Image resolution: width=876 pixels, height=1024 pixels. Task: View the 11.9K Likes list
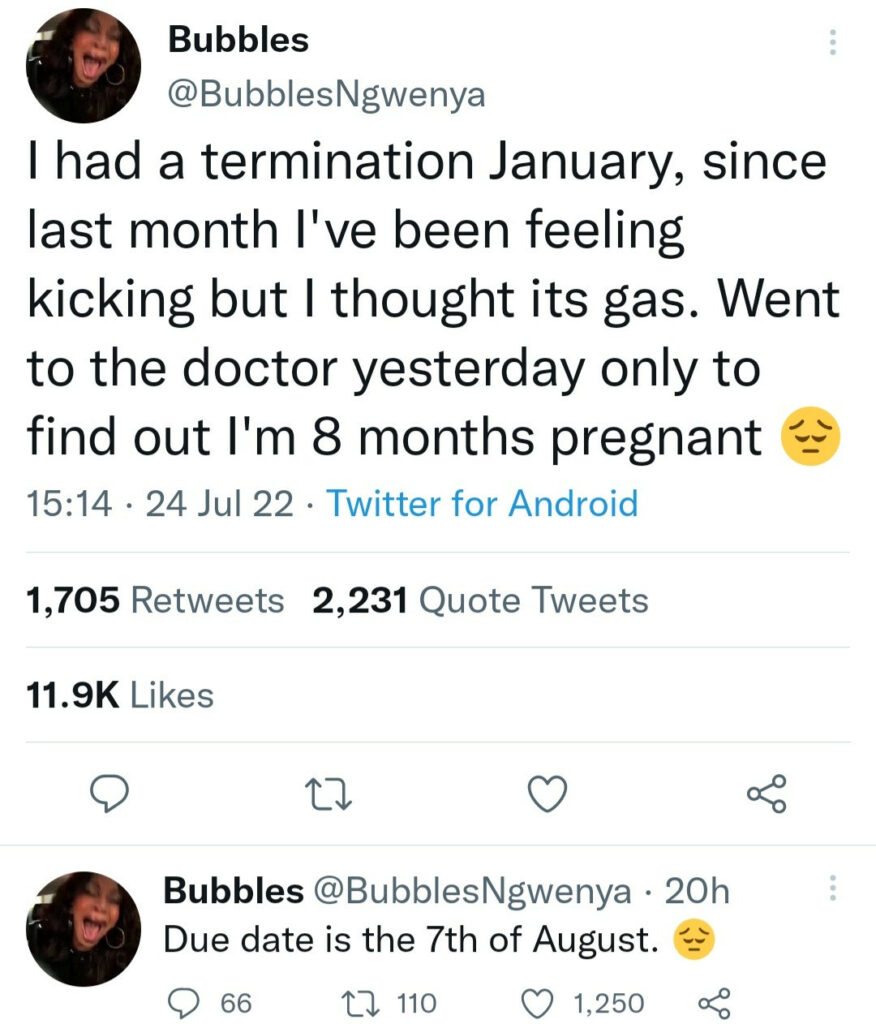point(117,696)
